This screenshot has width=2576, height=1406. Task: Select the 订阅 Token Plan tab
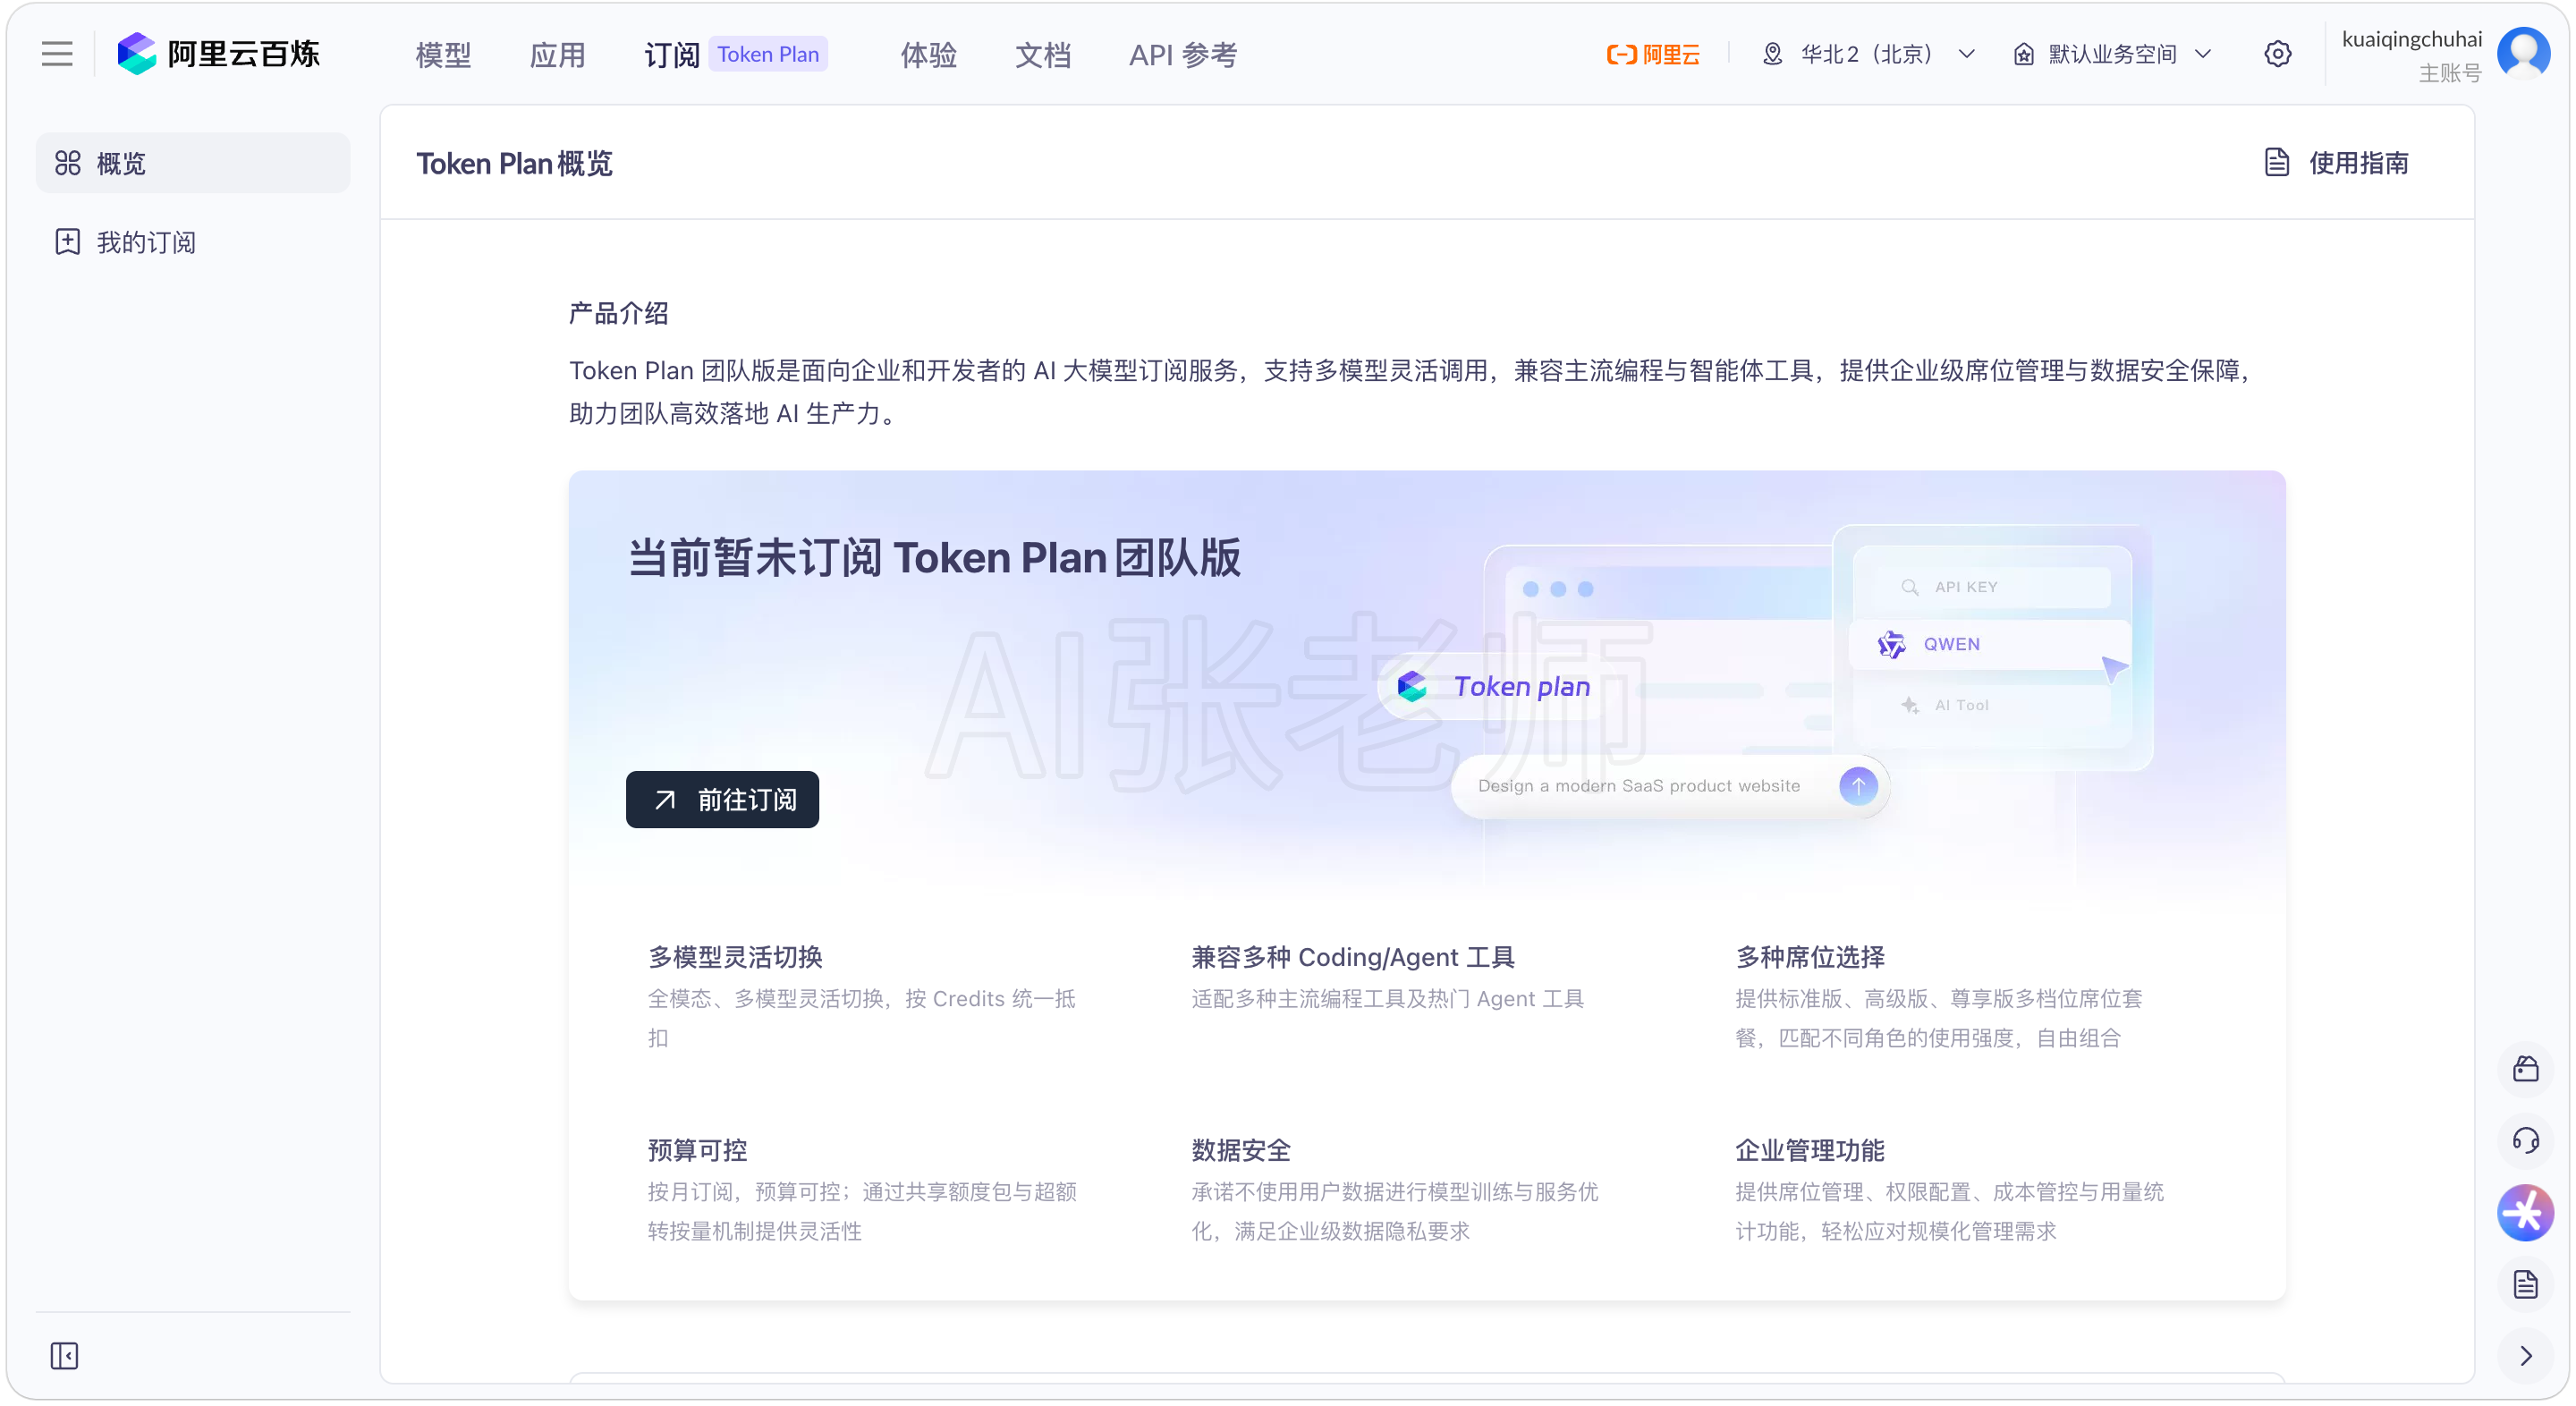pyautogui.click(x=735, y=55)
